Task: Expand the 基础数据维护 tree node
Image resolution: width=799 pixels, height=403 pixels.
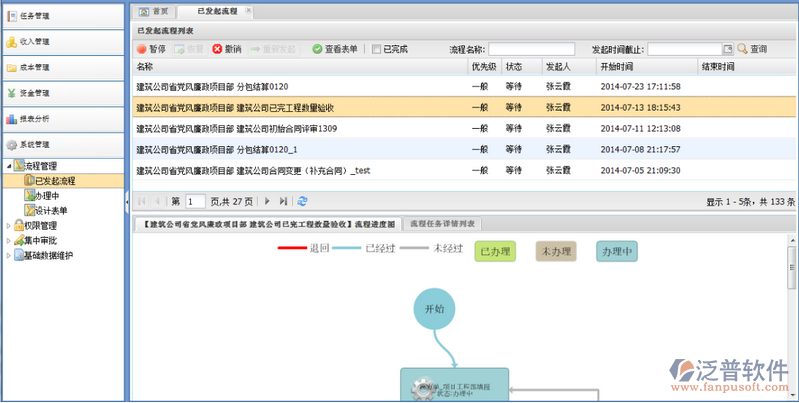Action: click(9, 255)
